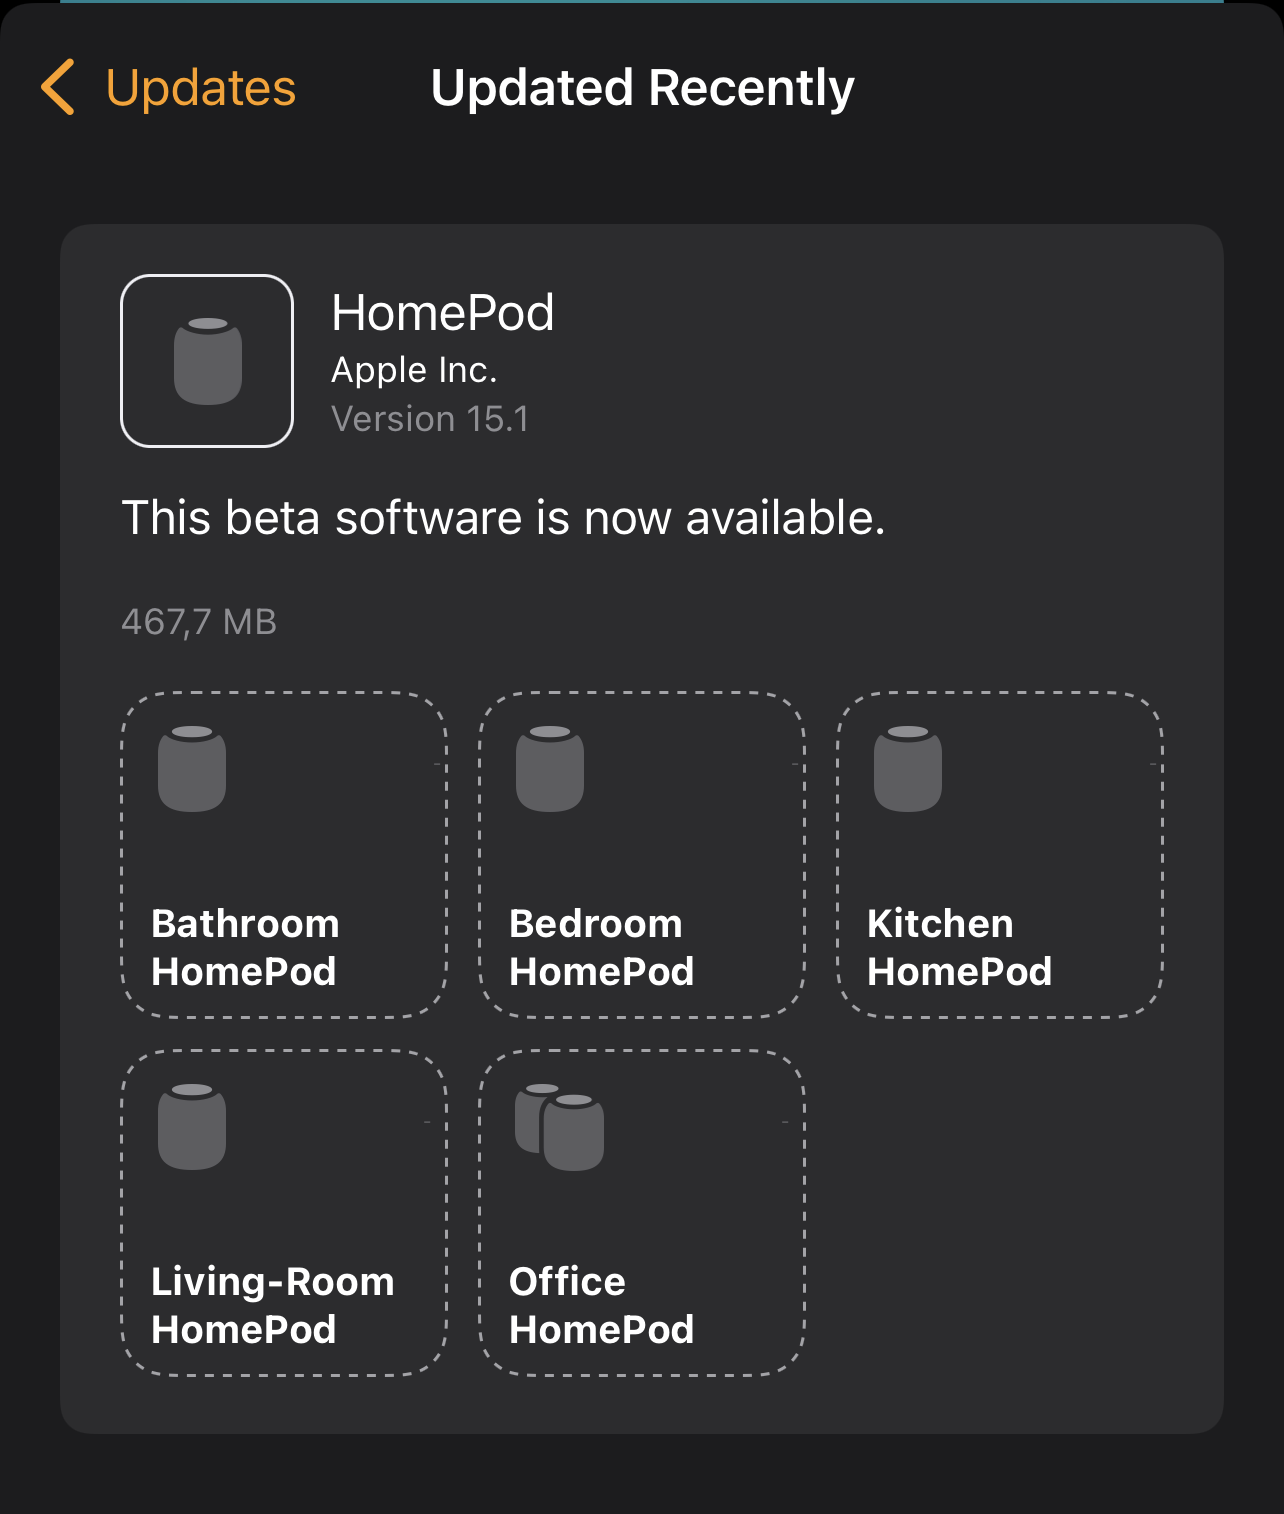Tap the Office stereo pair icon
This screenshot has width=1284, height=1514.
click(560, 1126)
